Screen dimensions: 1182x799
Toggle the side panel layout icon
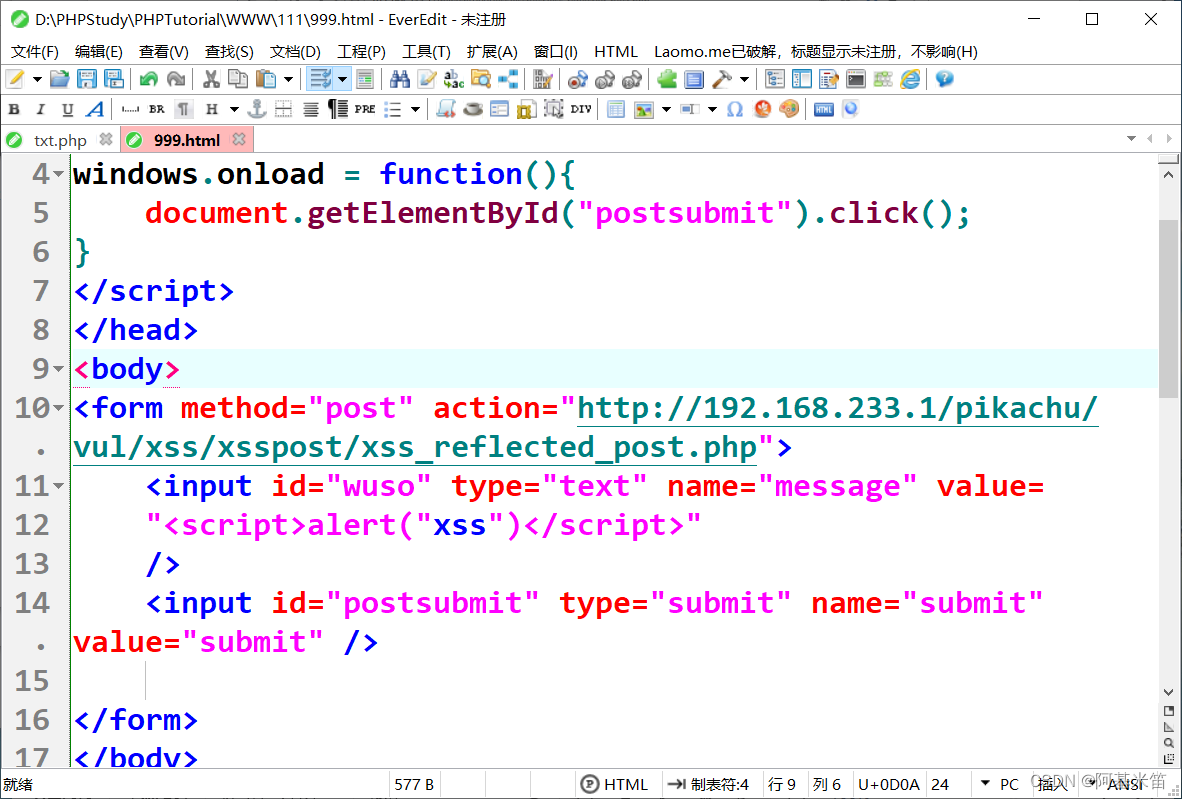(x=801, y=78)
